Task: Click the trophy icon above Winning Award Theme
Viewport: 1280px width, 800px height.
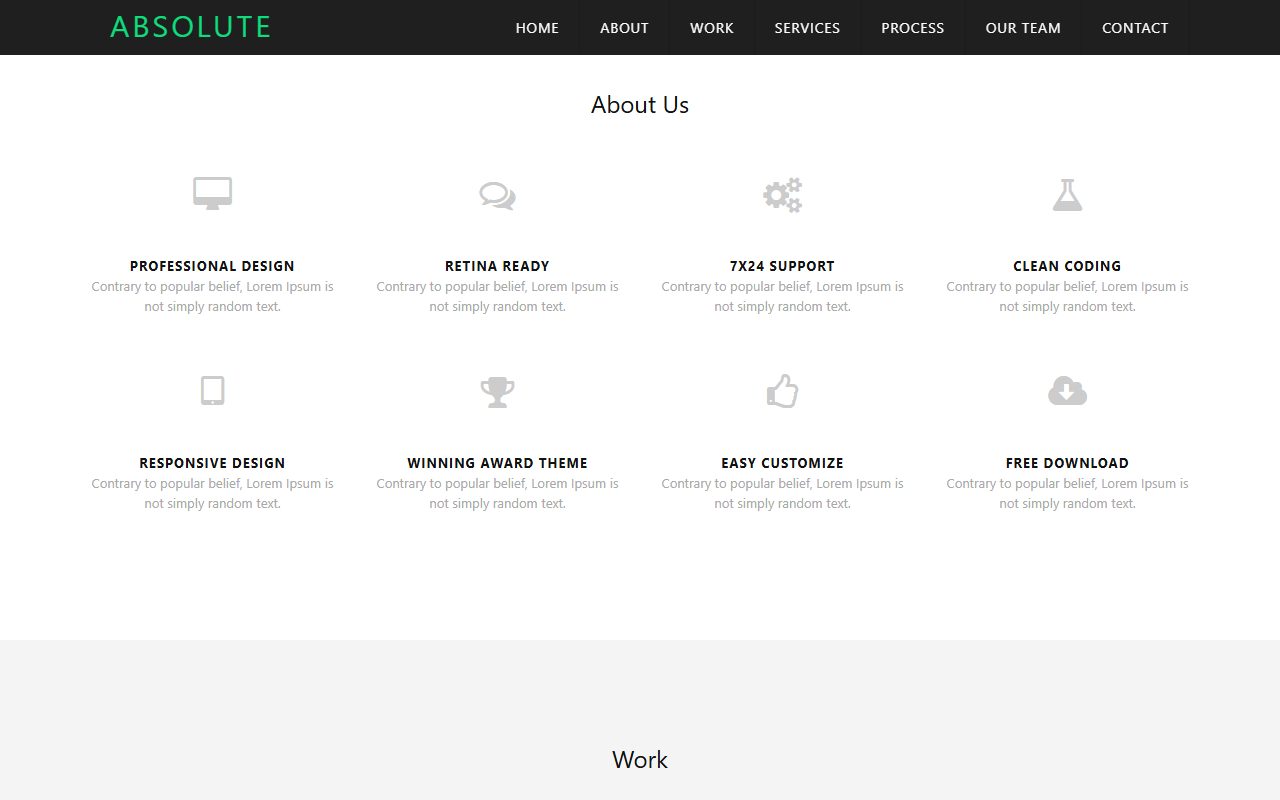Action: (497, 392)
